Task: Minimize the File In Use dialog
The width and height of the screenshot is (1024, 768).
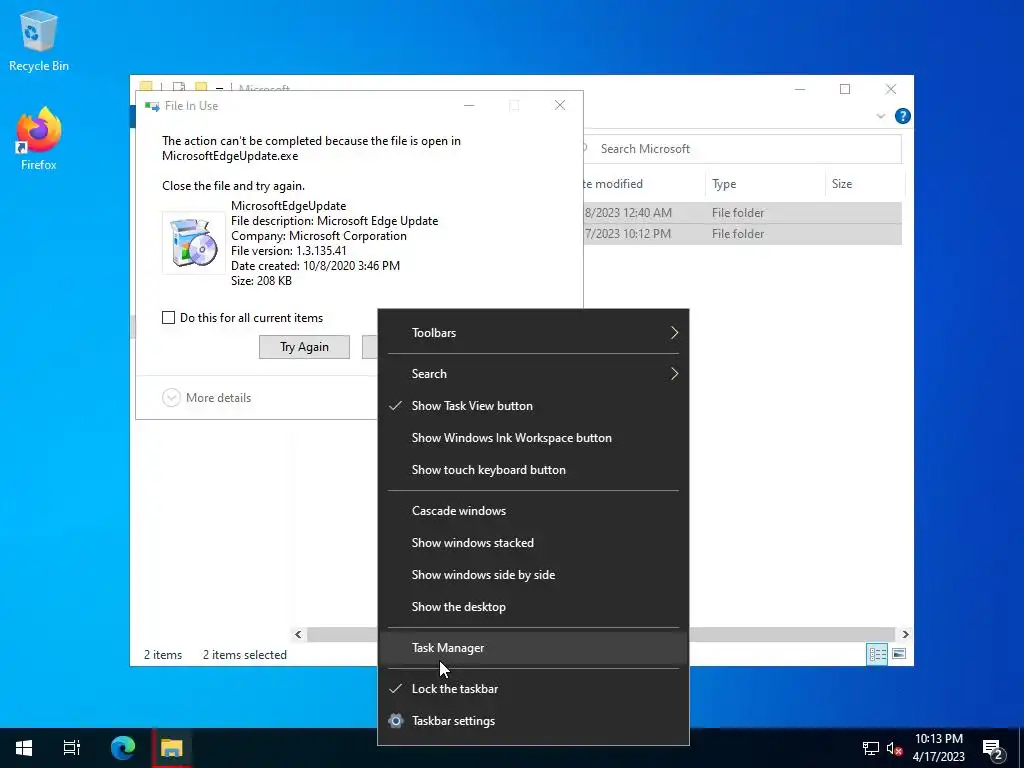Action: coord(469,106)
